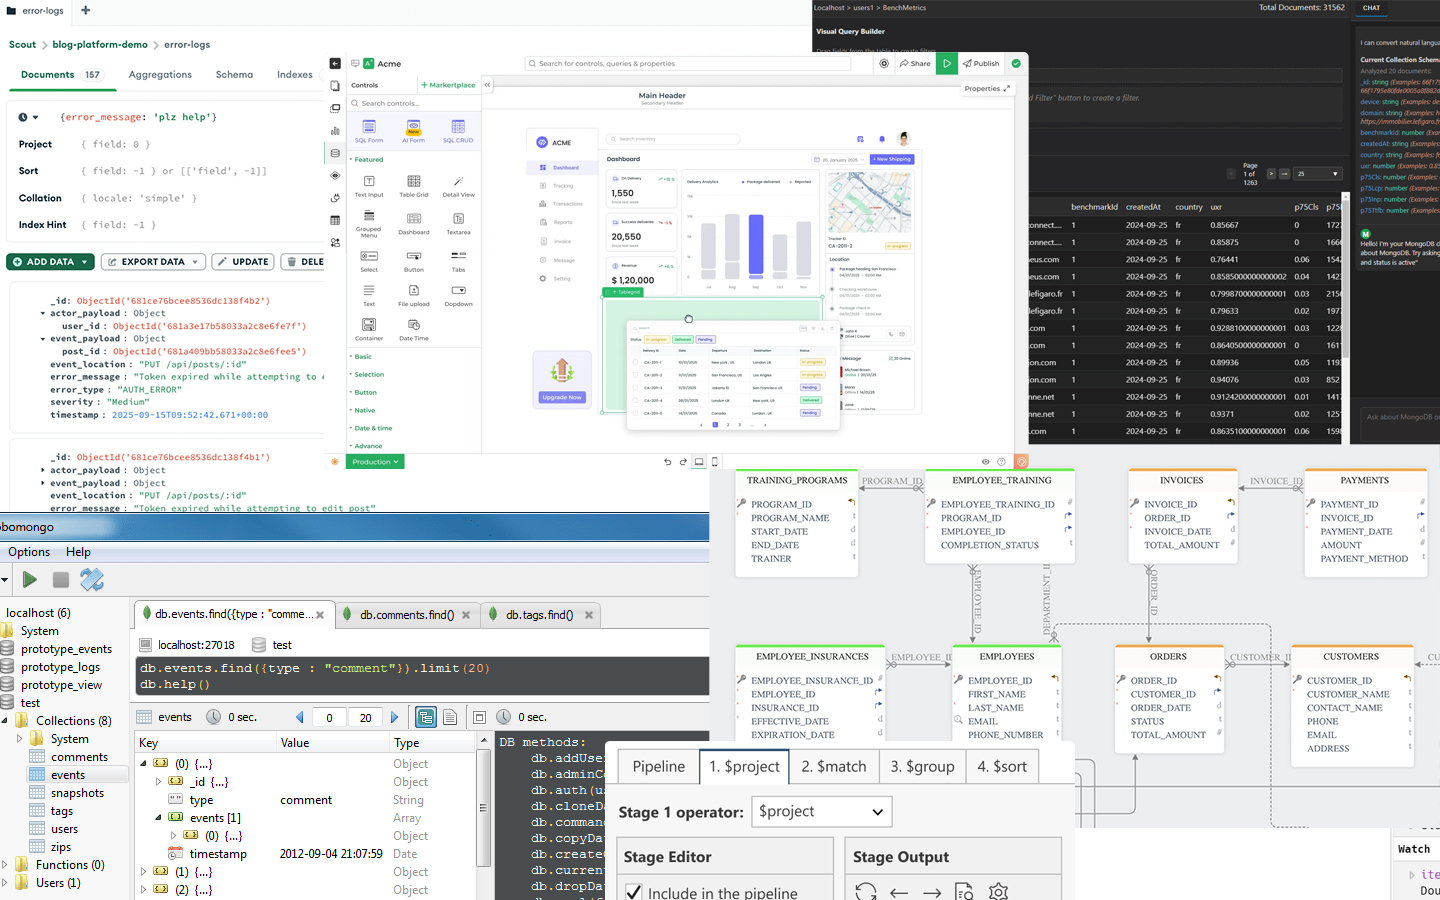The height and width of the screenshot is (900, 1440).
Task: Go to next results page blue arrow
Action: pos(394,717)
